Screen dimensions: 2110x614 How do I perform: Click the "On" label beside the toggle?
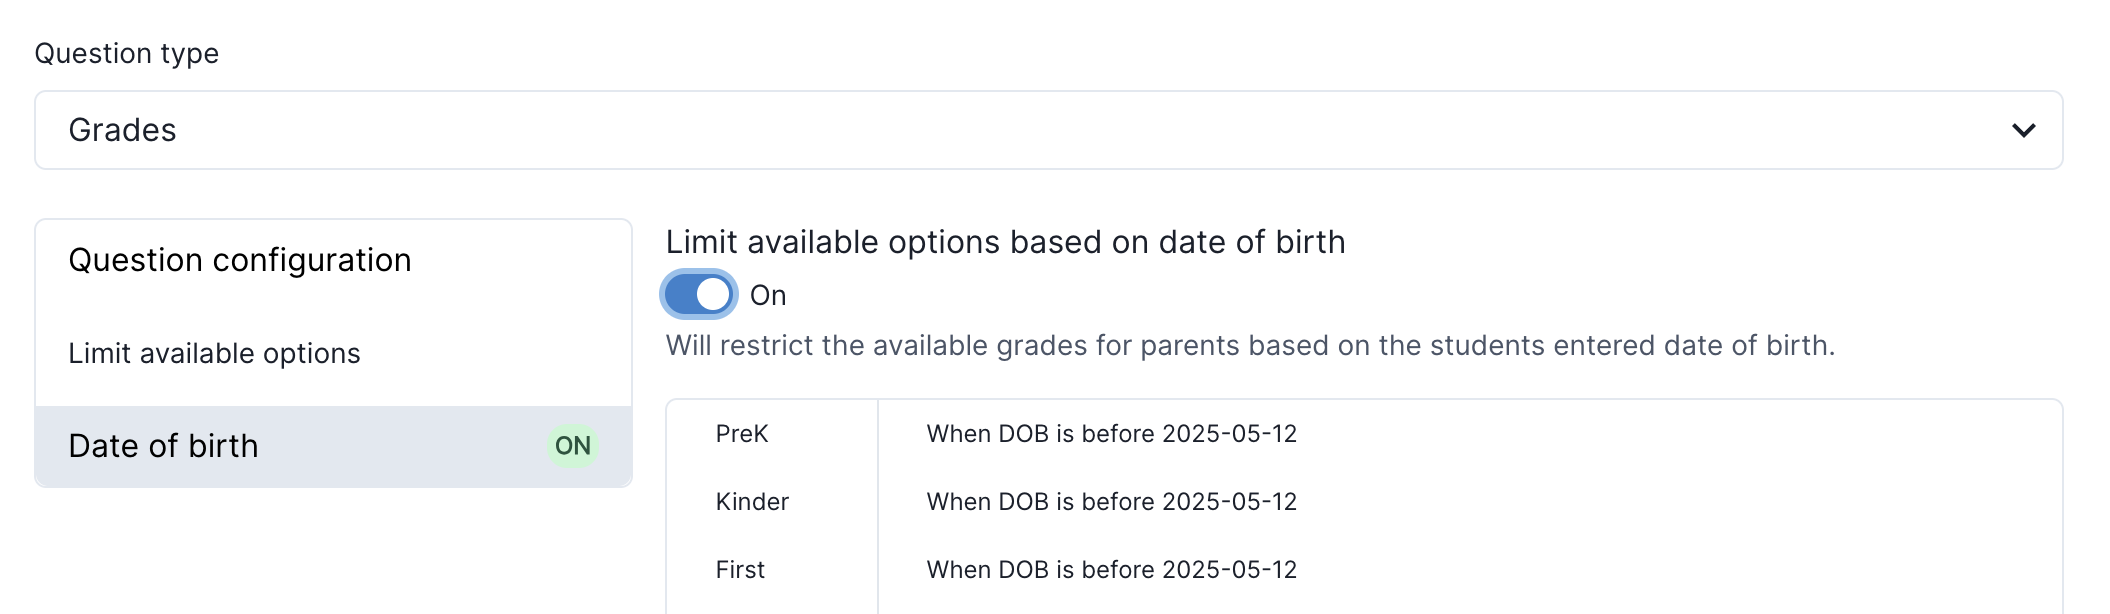coord(768,296)
